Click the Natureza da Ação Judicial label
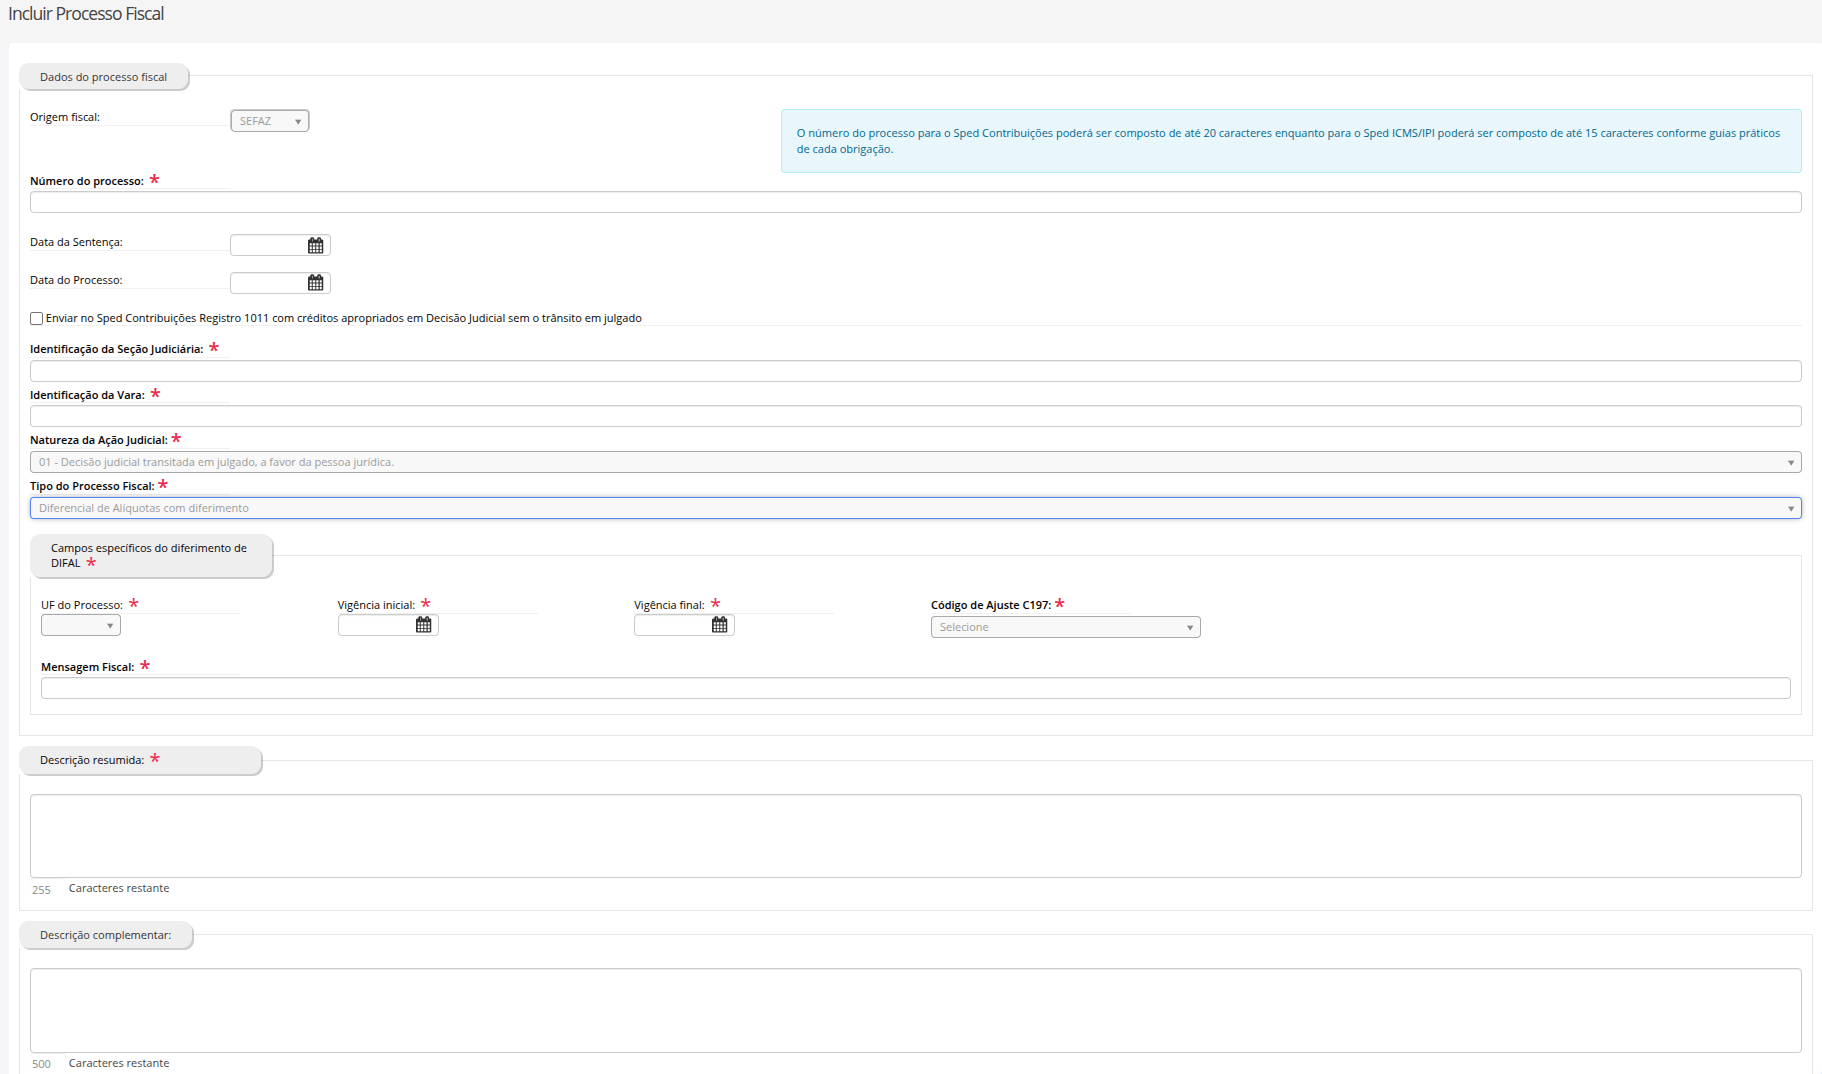This screenshot has height=1074, width=1822. (99, 441)
